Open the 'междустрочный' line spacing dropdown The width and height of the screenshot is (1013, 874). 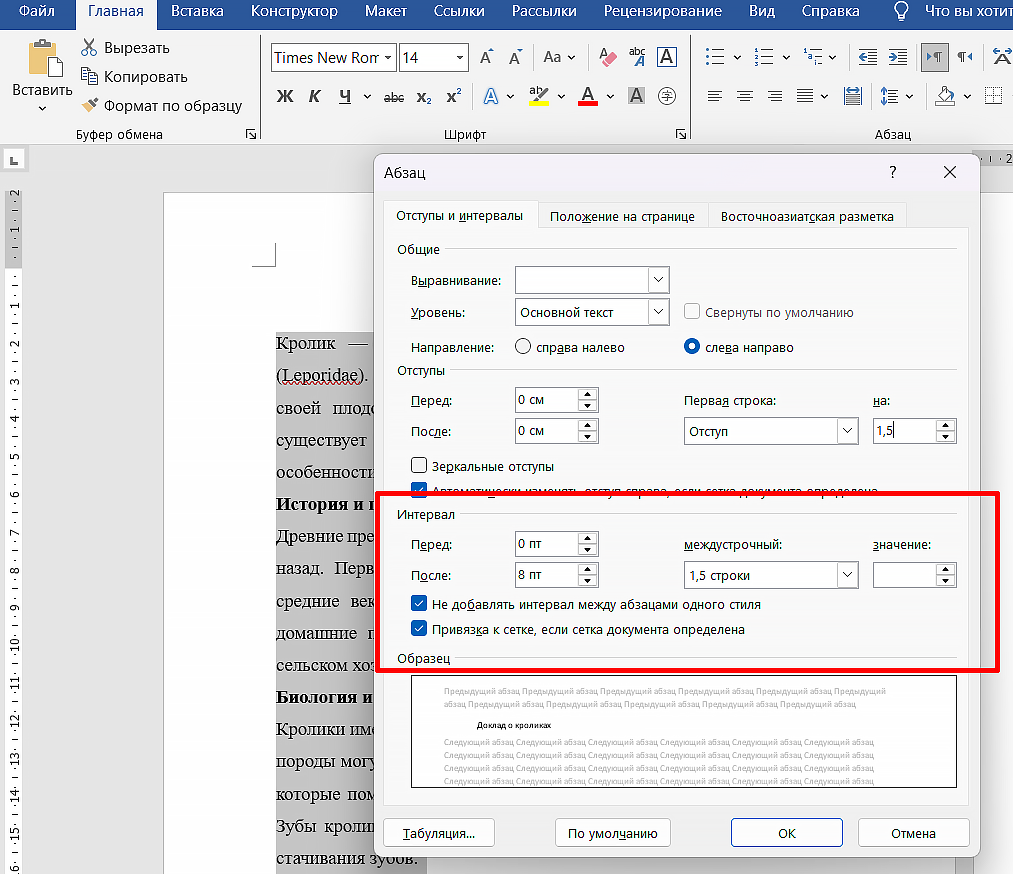click(847, 575)
